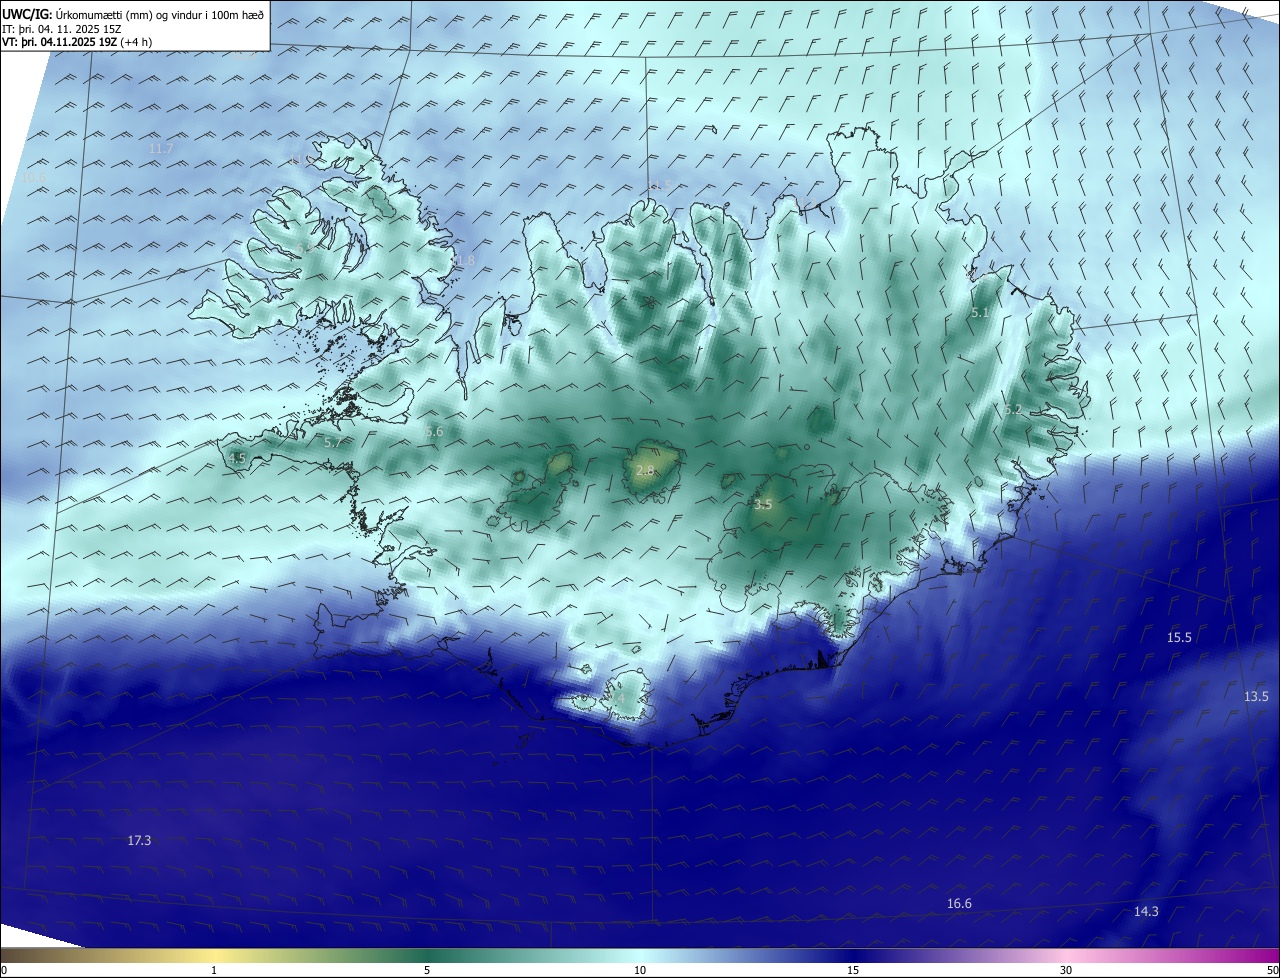Click the 5.7 value label on the map

(333, 442)
